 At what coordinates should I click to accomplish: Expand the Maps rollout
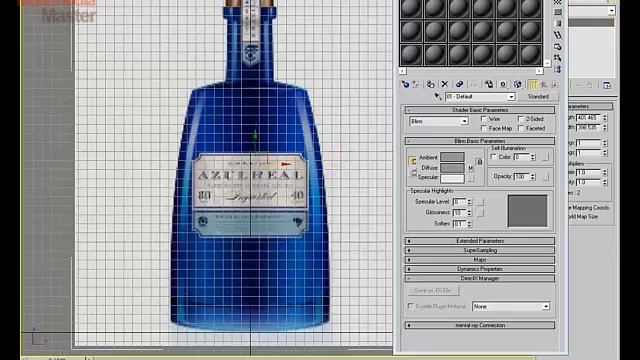[x=480, y=260]
